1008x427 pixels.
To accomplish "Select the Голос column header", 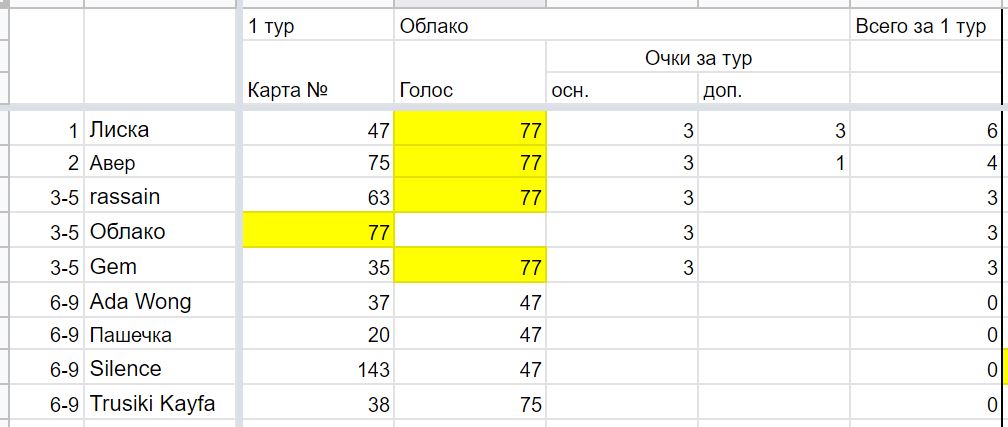I will [470, 87].
